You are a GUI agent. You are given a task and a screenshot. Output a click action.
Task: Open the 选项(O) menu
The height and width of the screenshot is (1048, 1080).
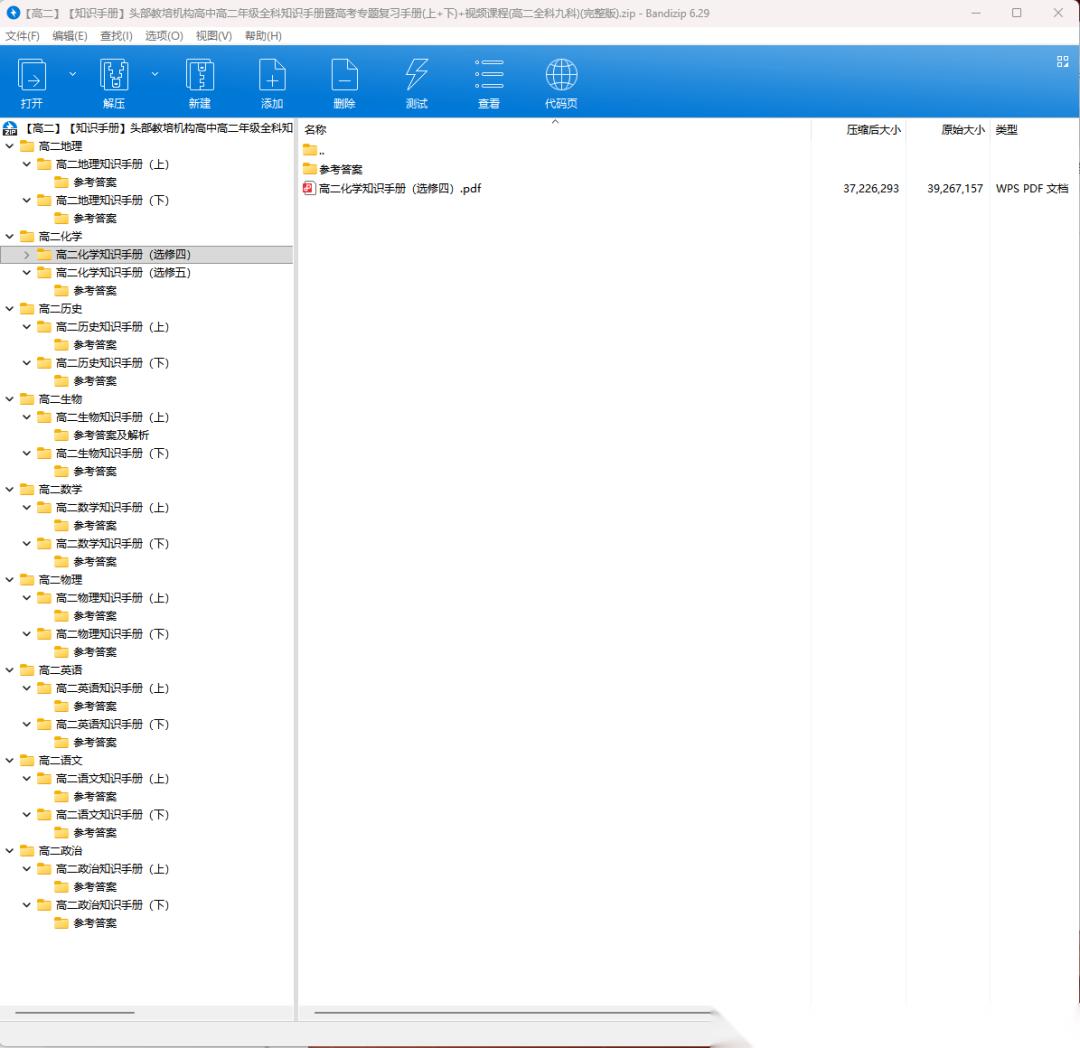(164, 36)
